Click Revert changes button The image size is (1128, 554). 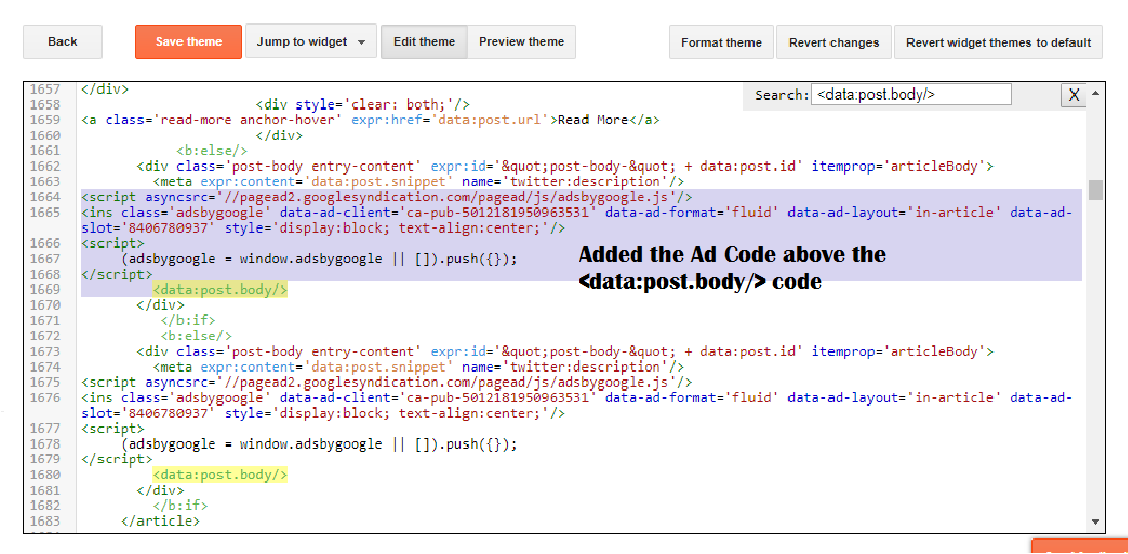[834, 42]
